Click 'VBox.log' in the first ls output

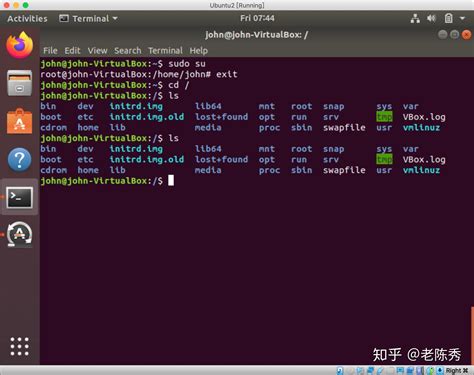pos(424,117)
